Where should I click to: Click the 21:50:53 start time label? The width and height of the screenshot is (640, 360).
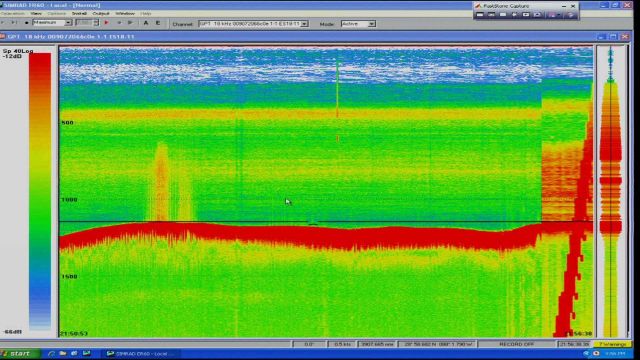(74, 334)
